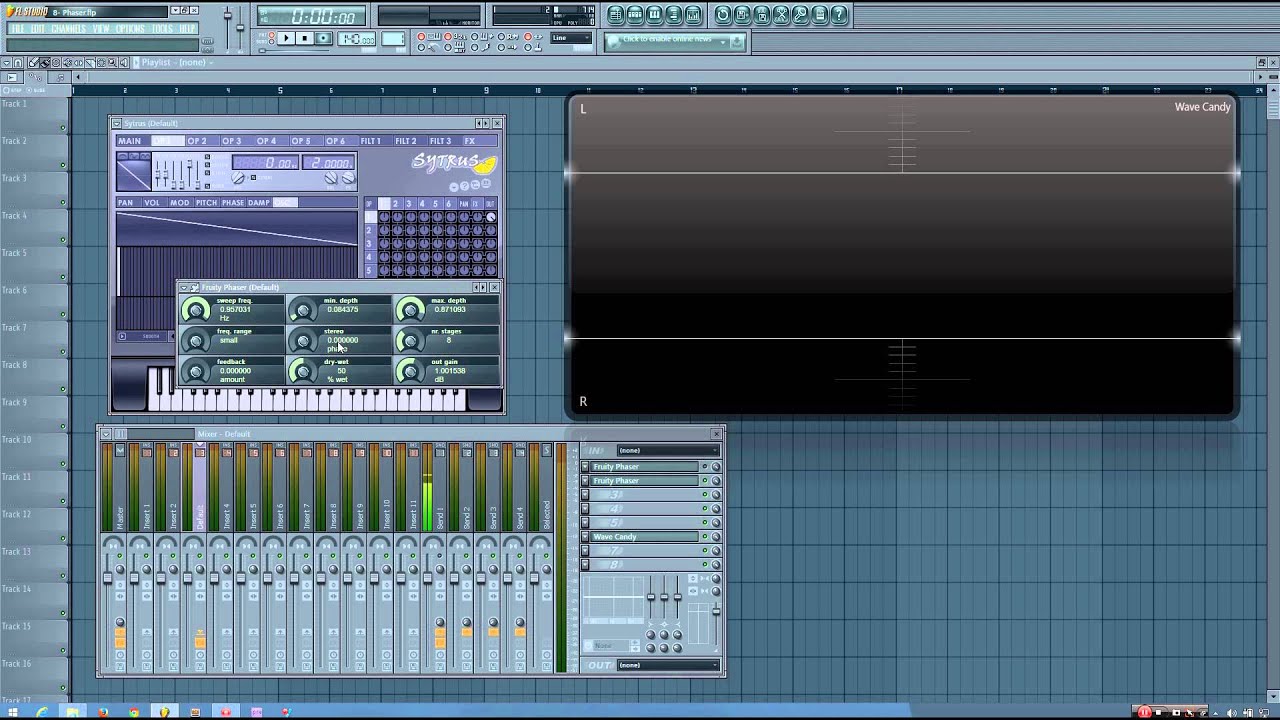
Task: Click the project info document icon
Action: (820, 15)
